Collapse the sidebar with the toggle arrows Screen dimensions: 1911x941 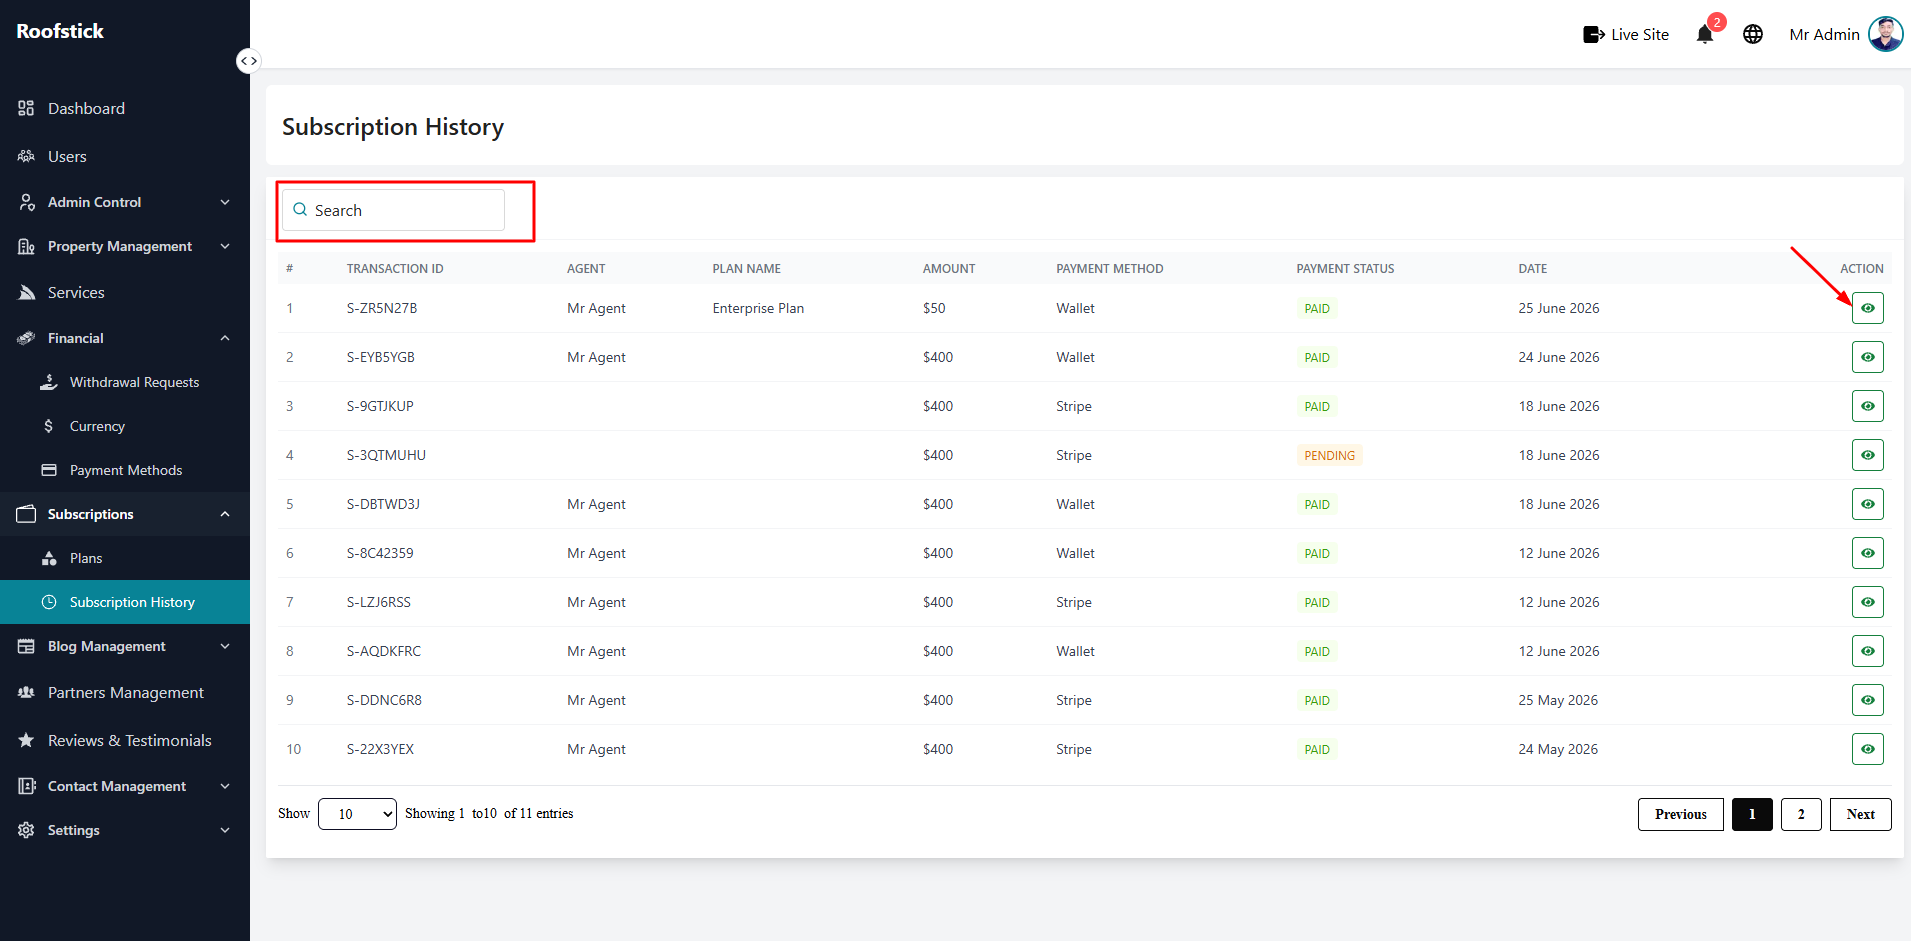(249, 61)
